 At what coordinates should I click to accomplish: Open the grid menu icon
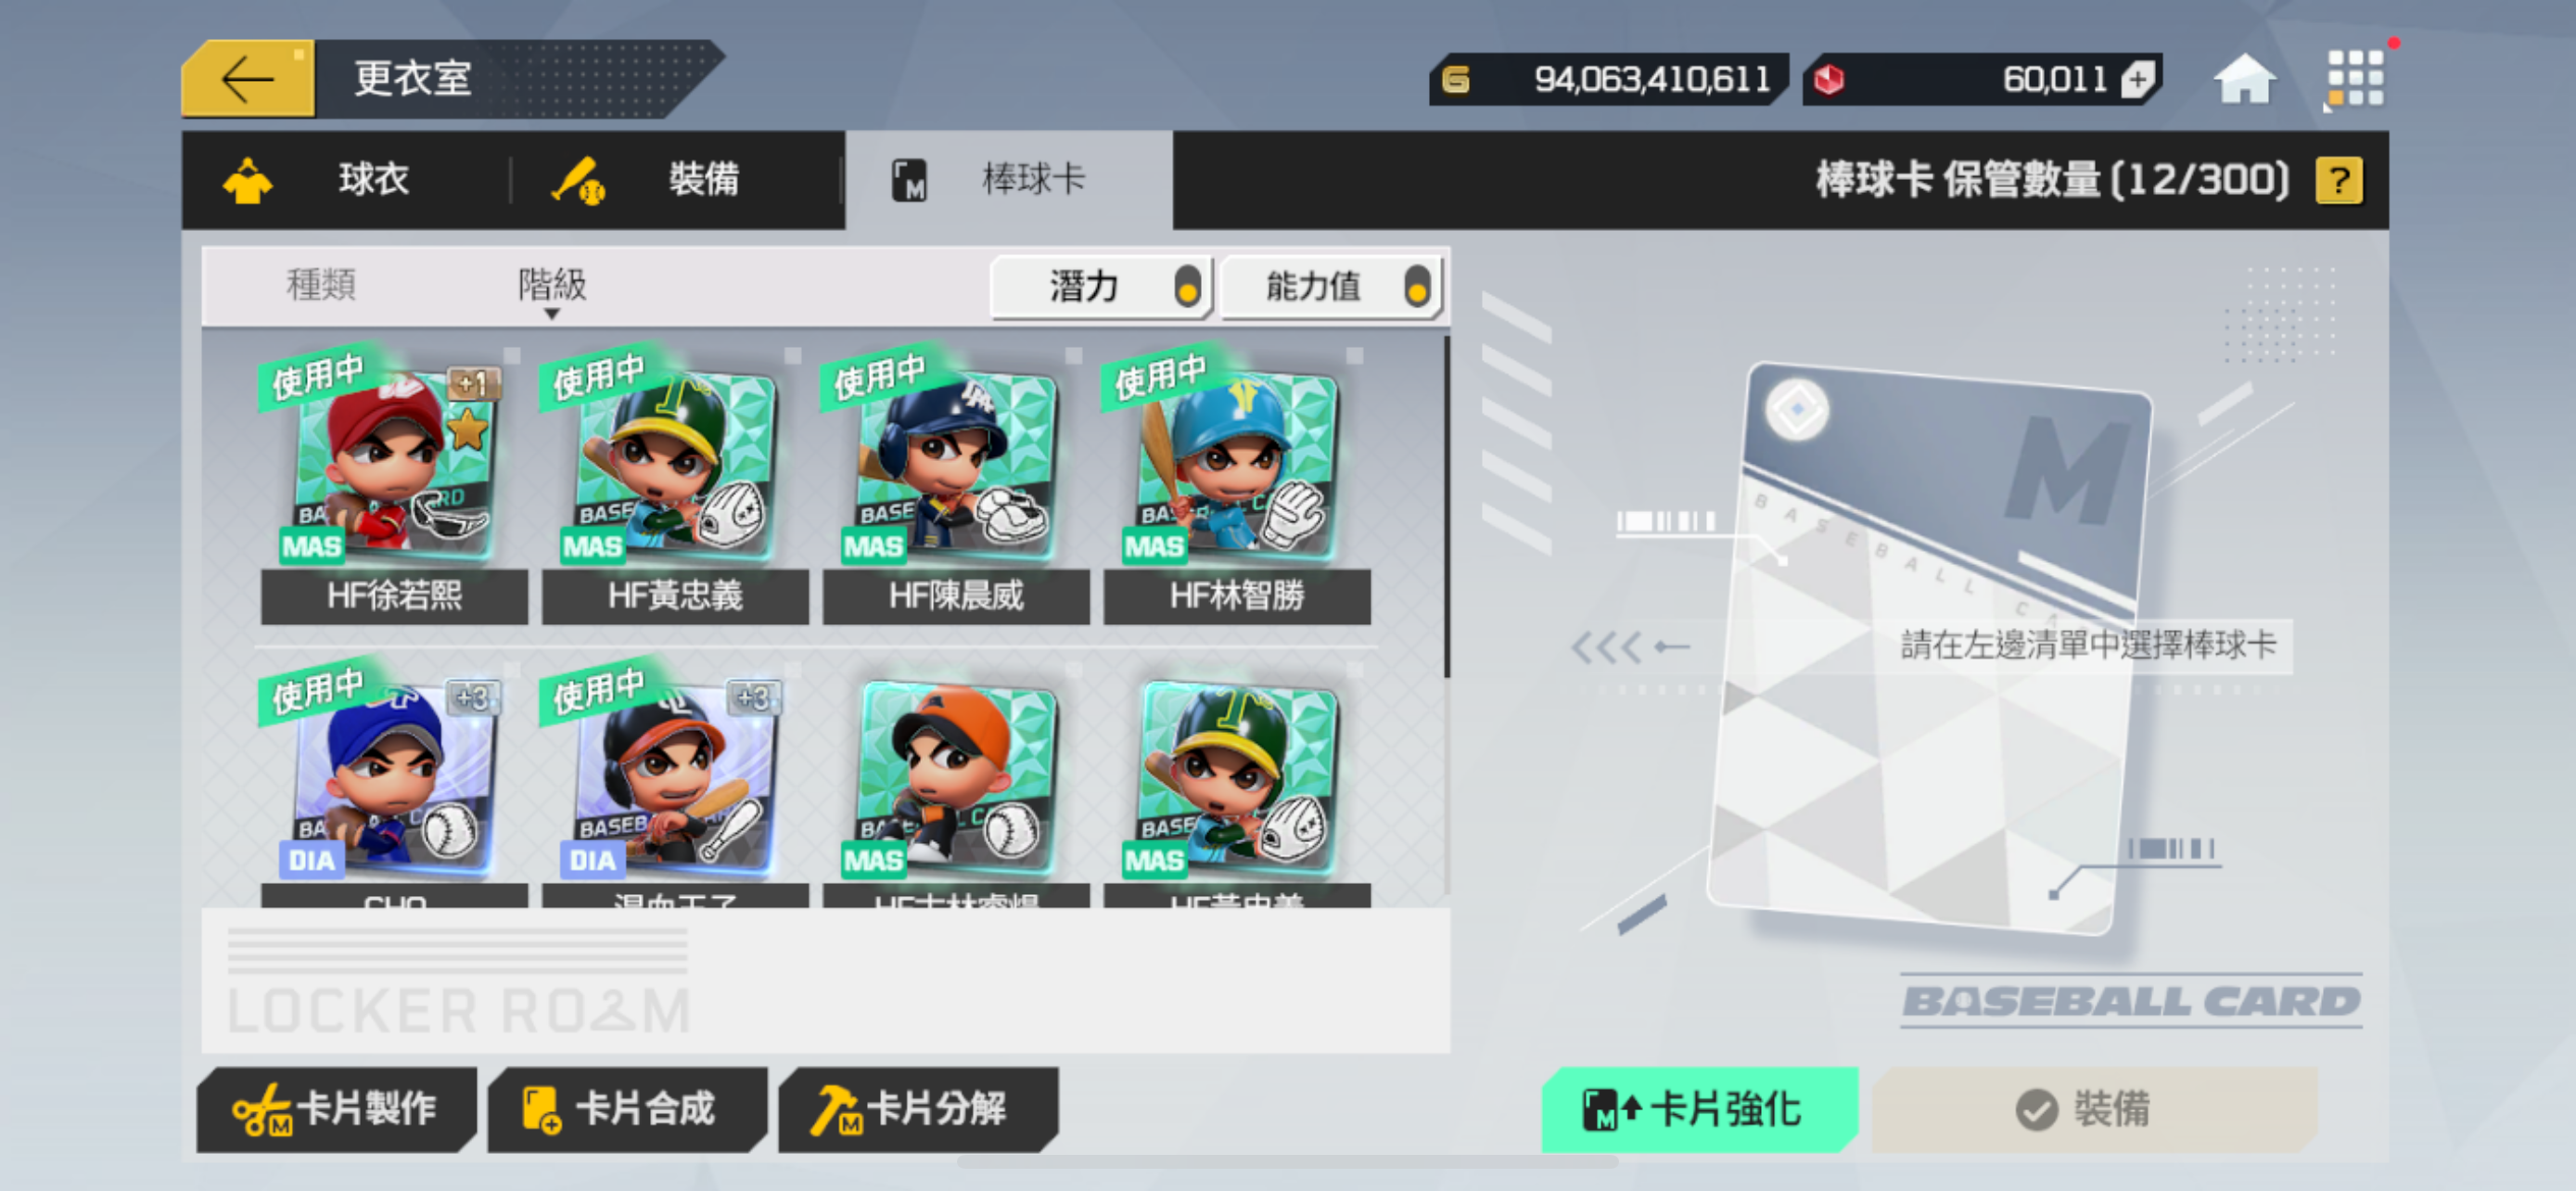tap(2355, 78)
